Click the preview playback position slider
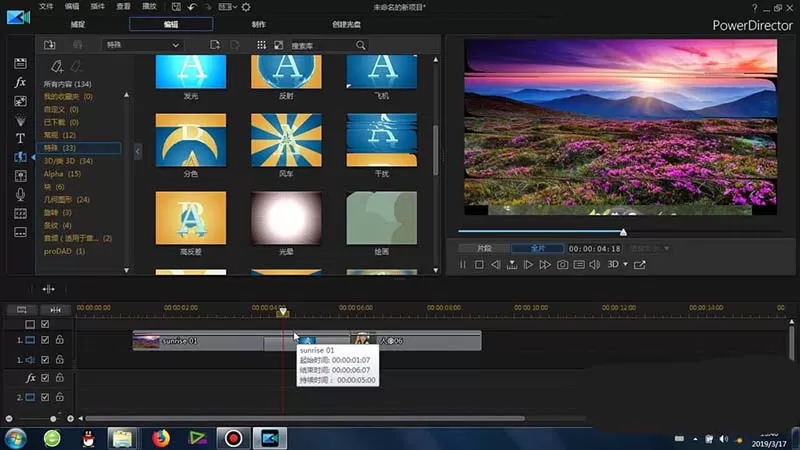The image size is (800, 450). tap(620, 232)
